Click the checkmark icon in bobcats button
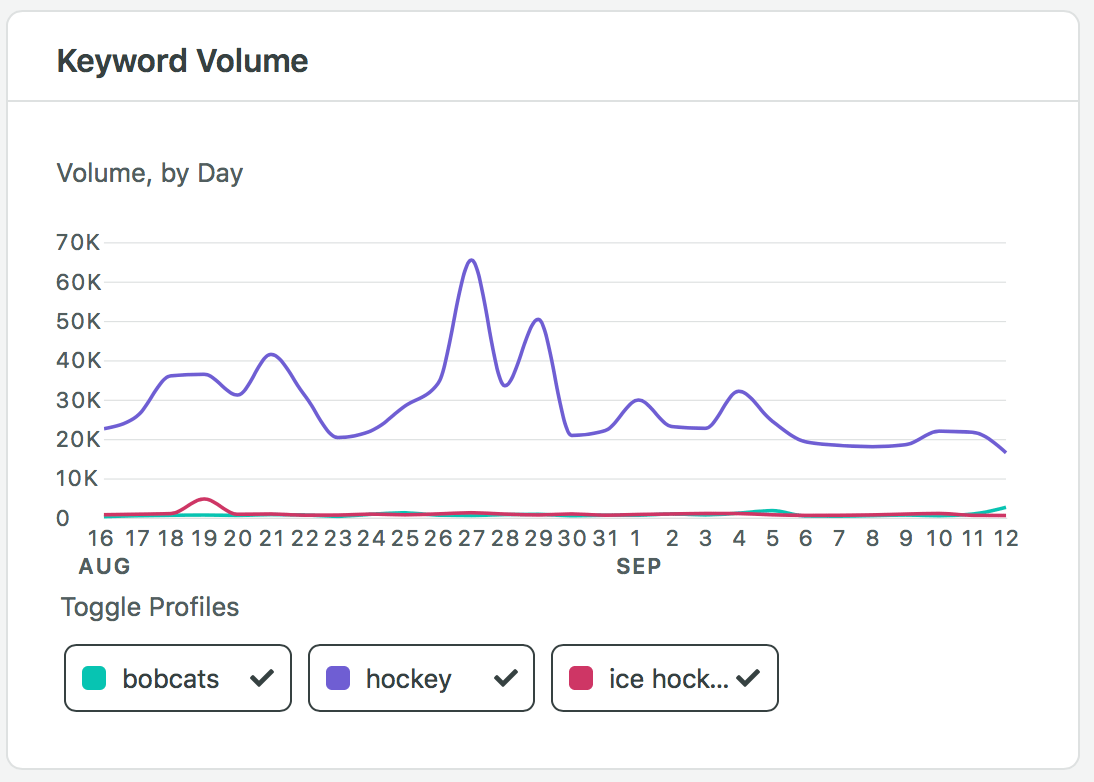 (x=261, y=679)
